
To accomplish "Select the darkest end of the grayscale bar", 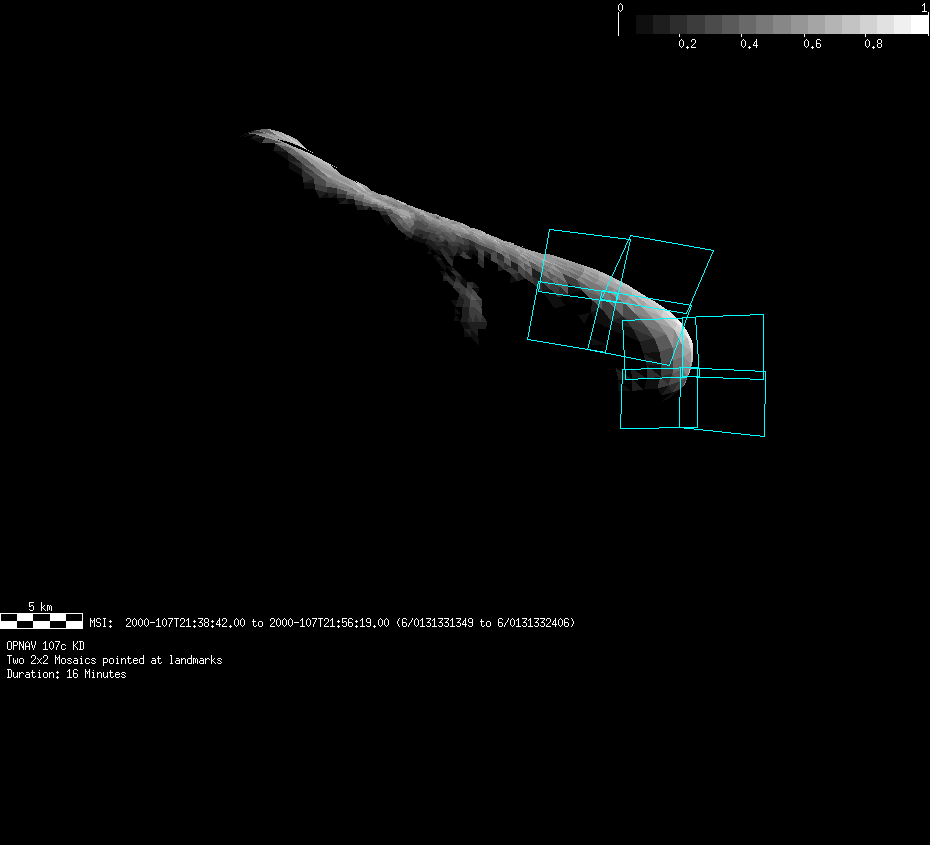I will (645, 24).
